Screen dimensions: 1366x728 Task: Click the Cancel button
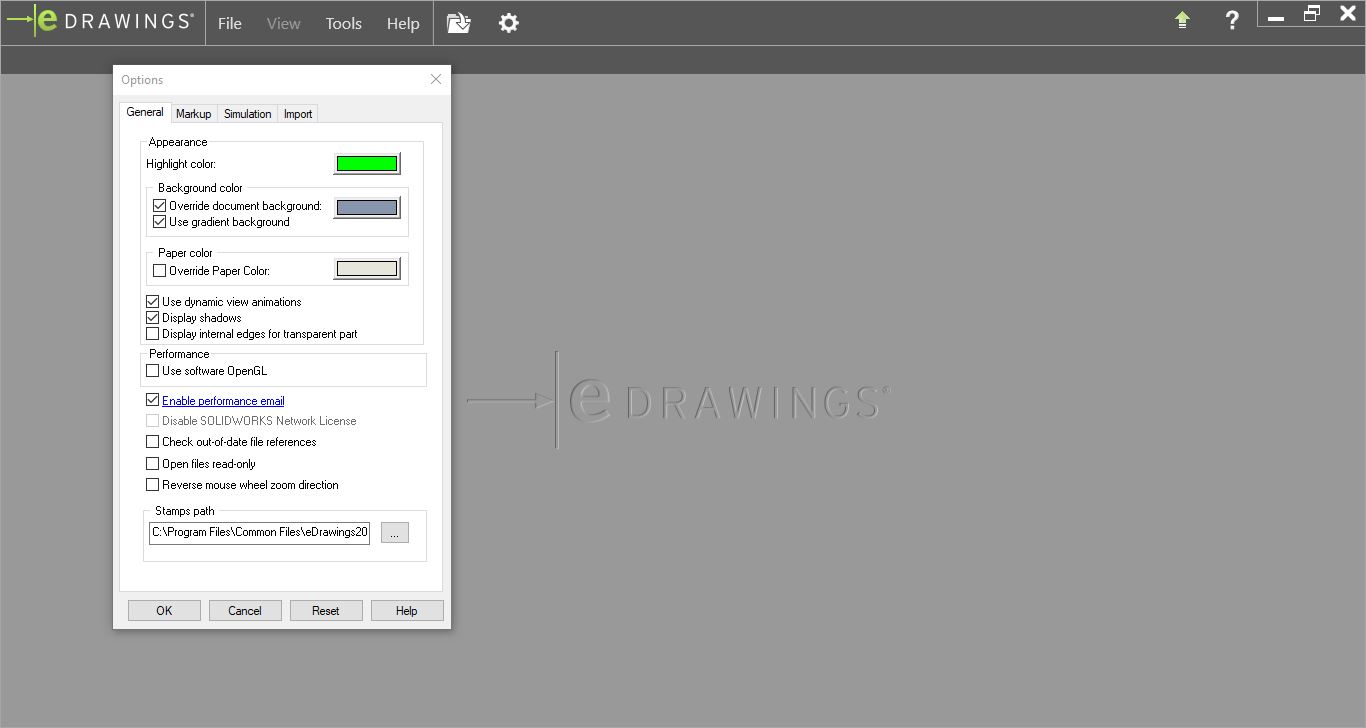tap(245, 611)
